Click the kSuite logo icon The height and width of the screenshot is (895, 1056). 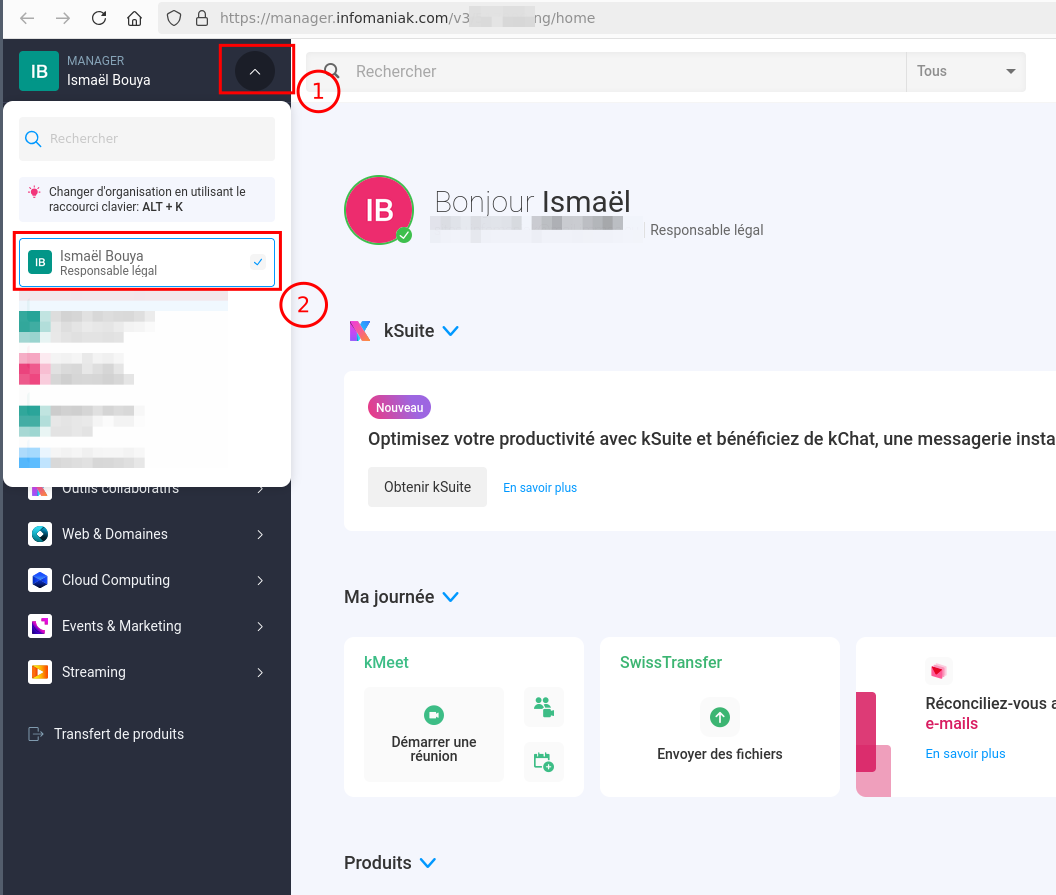click(x=360, y=331)
